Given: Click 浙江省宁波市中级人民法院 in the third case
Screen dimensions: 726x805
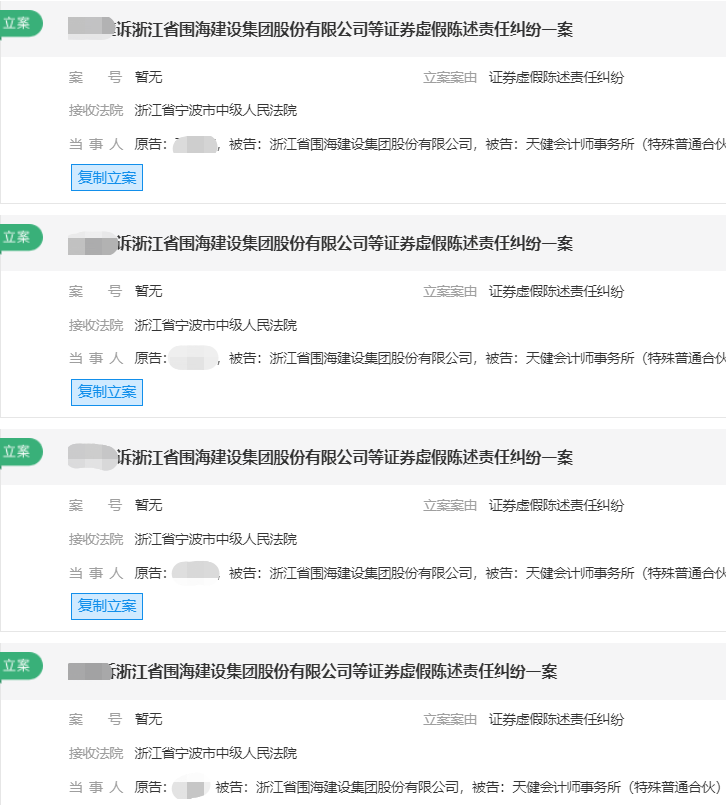Looking at the screenshot, I should tap(216, 539).
